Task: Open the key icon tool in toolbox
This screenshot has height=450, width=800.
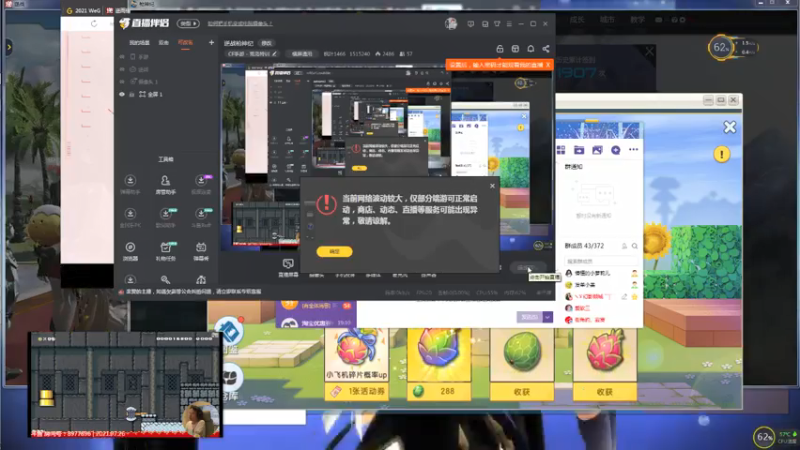Action: pos(165,280)
